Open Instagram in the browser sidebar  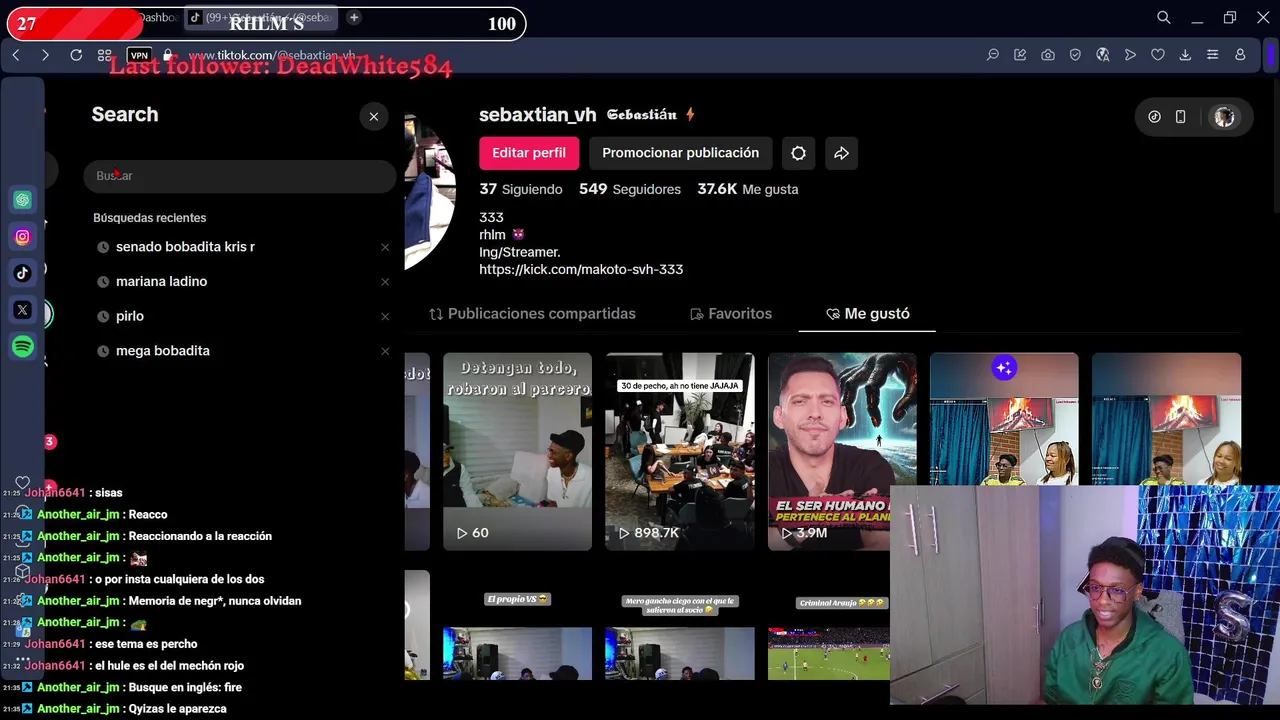[23, 237]
